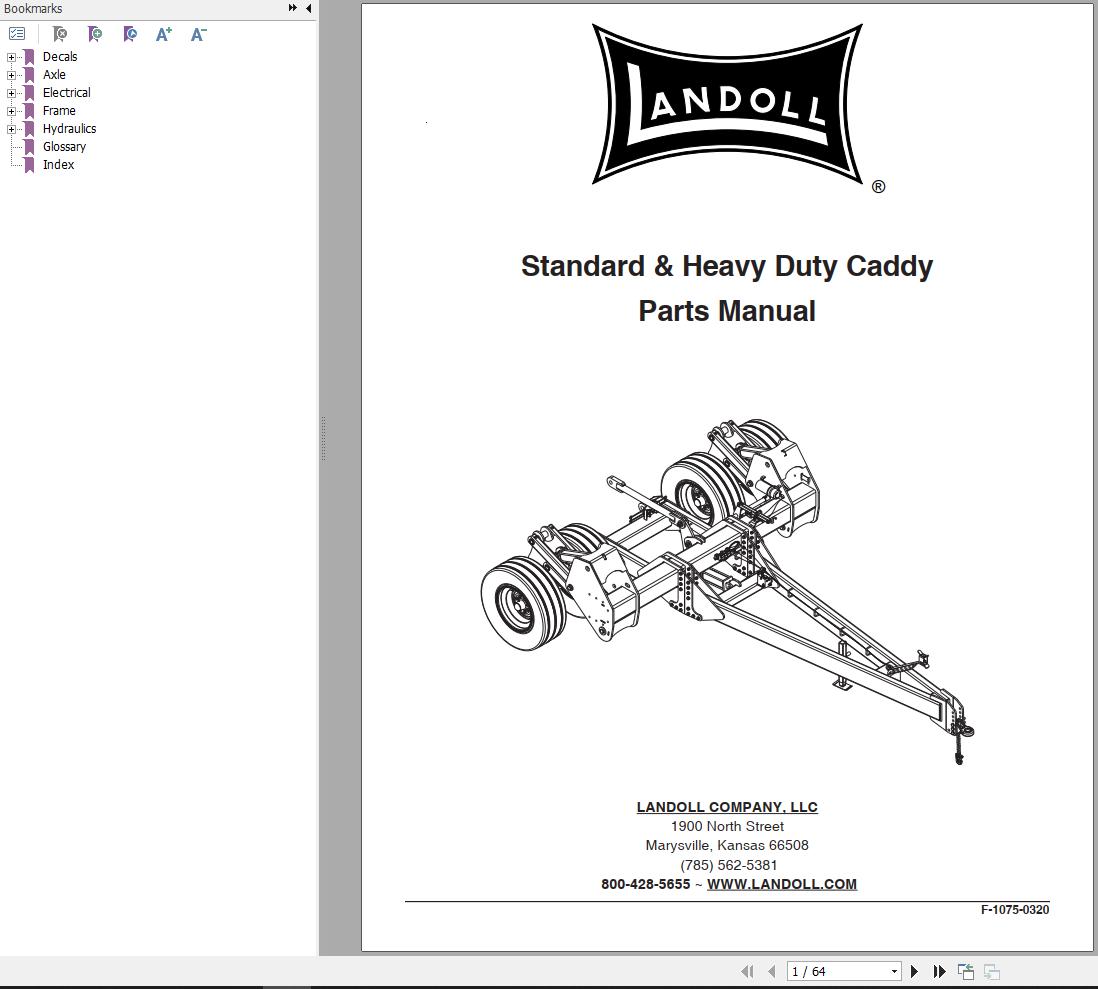Collapse the Bookmarks panel with the arrow
The width and height of the screenshot is (1098, 989).
(x=307, y=8)
